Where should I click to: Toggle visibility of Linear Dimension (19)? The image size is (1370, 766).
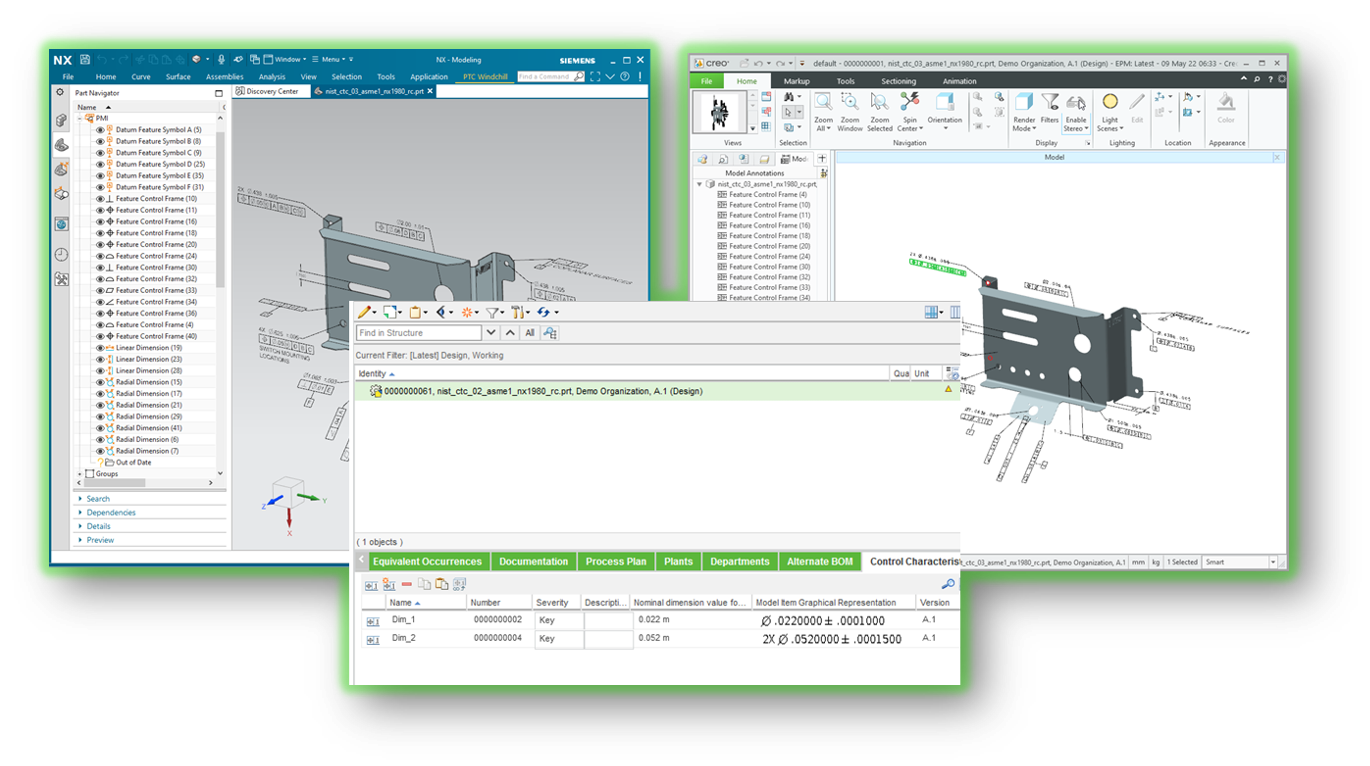100,348
